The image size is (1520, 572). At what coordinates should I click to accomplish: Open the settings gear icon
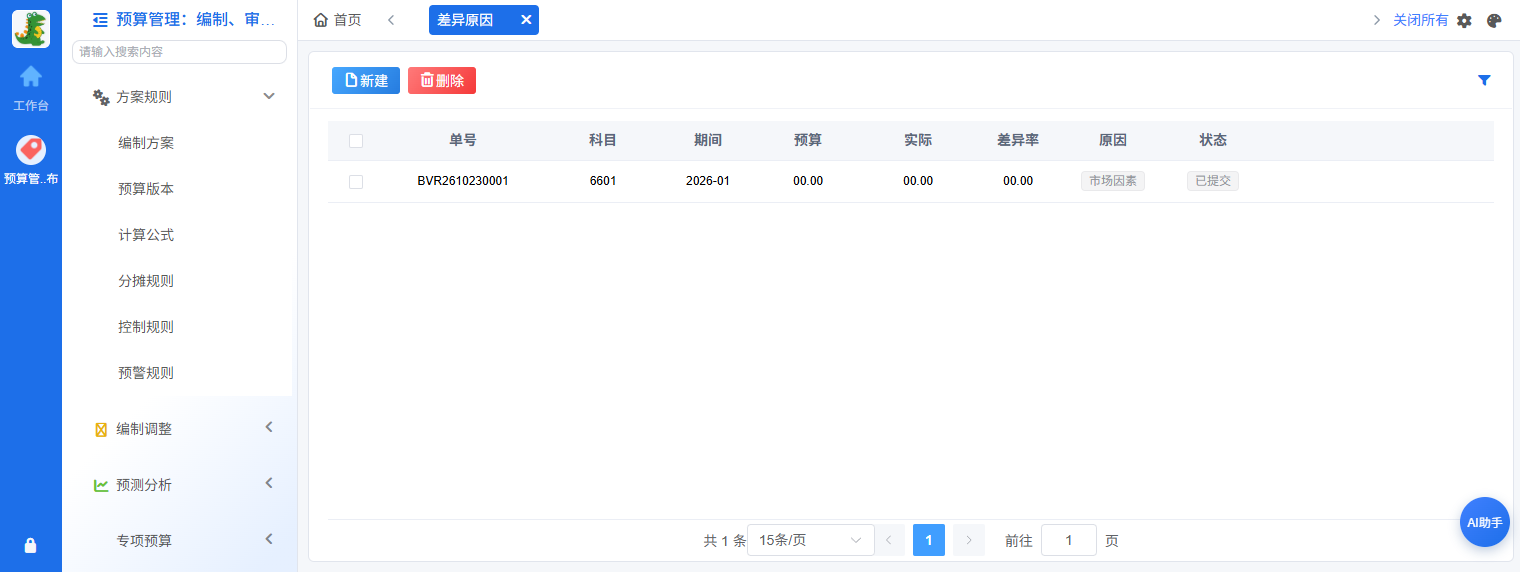tap(1464, 20)
